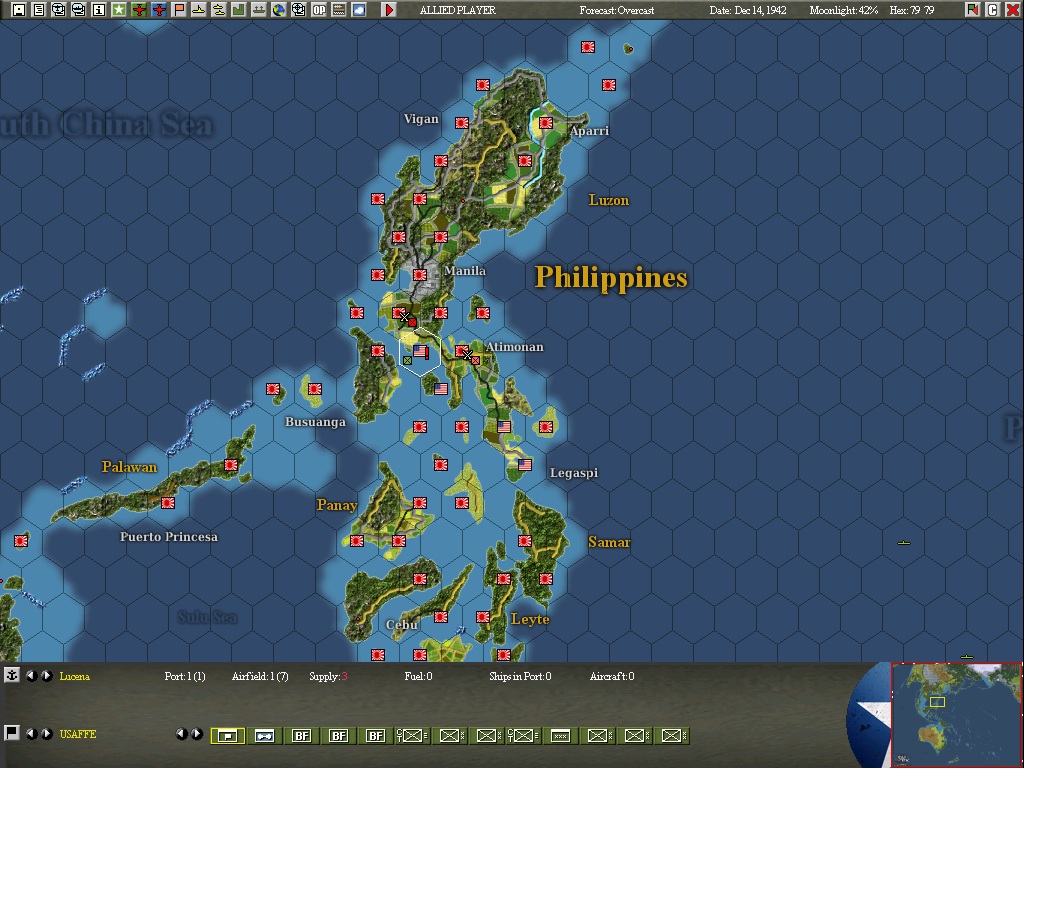The height and width of the screenshot is (898, 1061).
Task: Page unit list left with arrow
Action: point(181,734)
